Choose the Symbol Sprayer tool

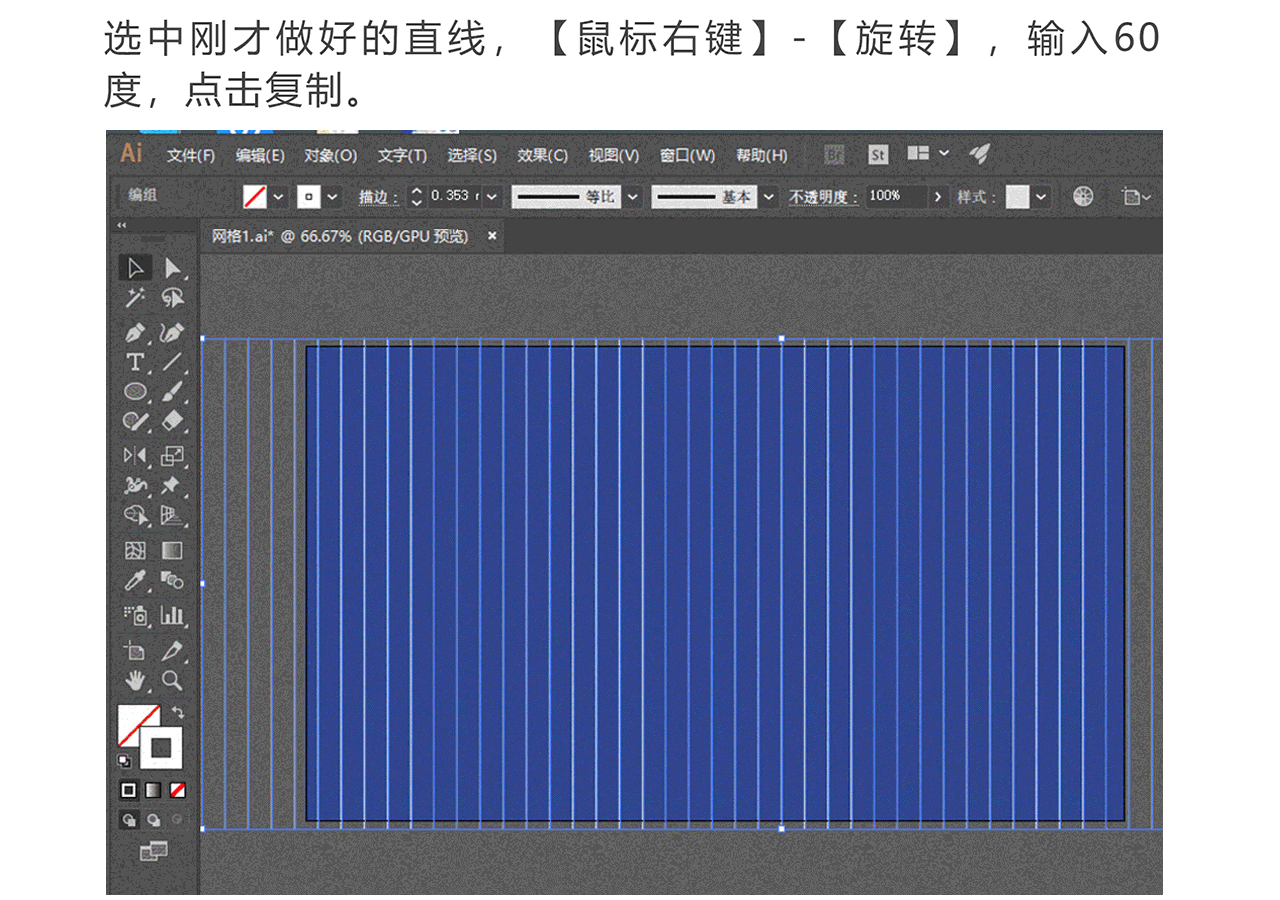pos(135,615)
